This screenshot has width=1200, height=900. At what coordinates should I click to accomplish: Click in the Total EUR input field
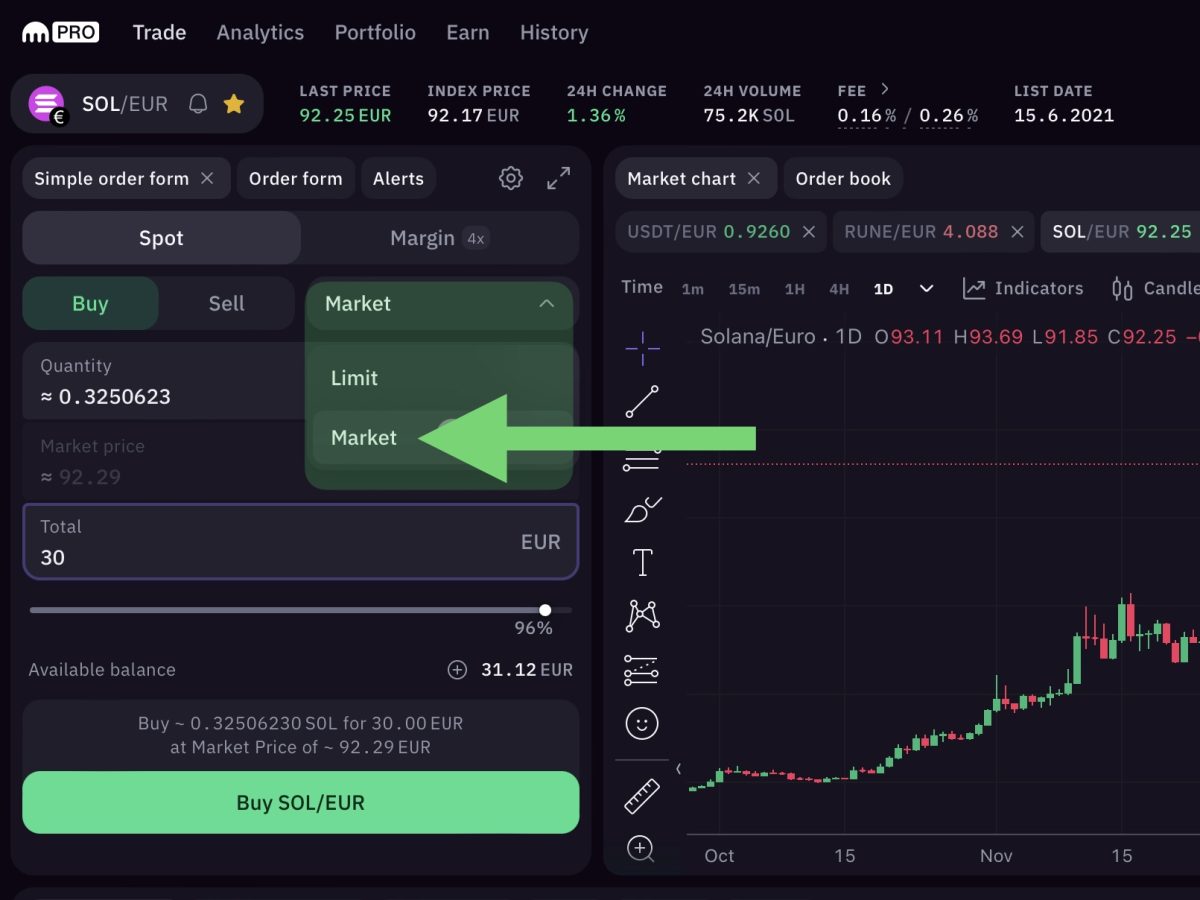pyautogui.click(x=301, y=542)
